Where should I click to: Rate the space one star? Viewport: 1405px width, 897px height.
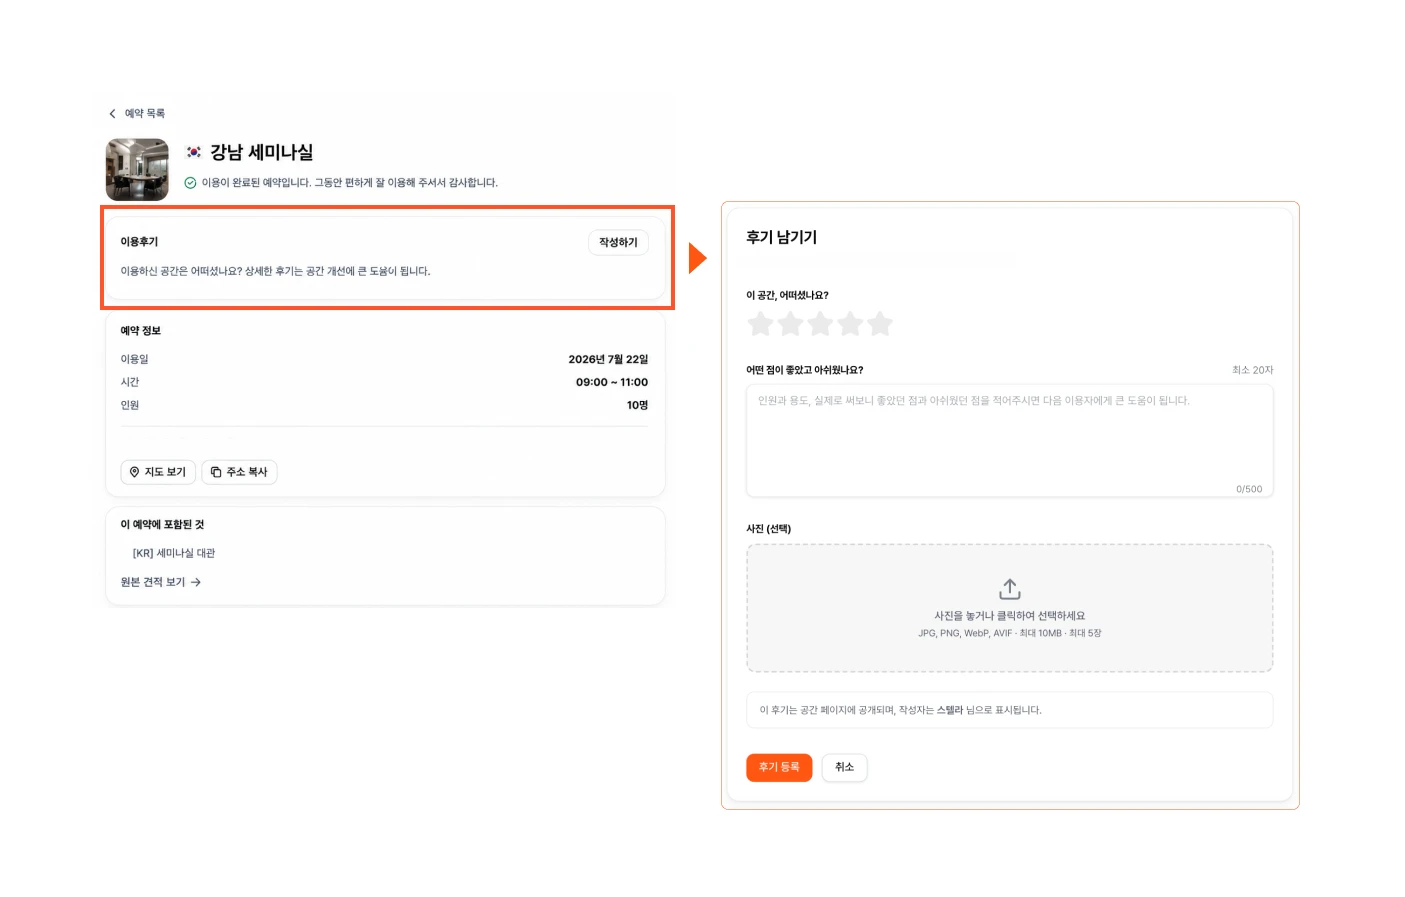click(x=761, y=324)
